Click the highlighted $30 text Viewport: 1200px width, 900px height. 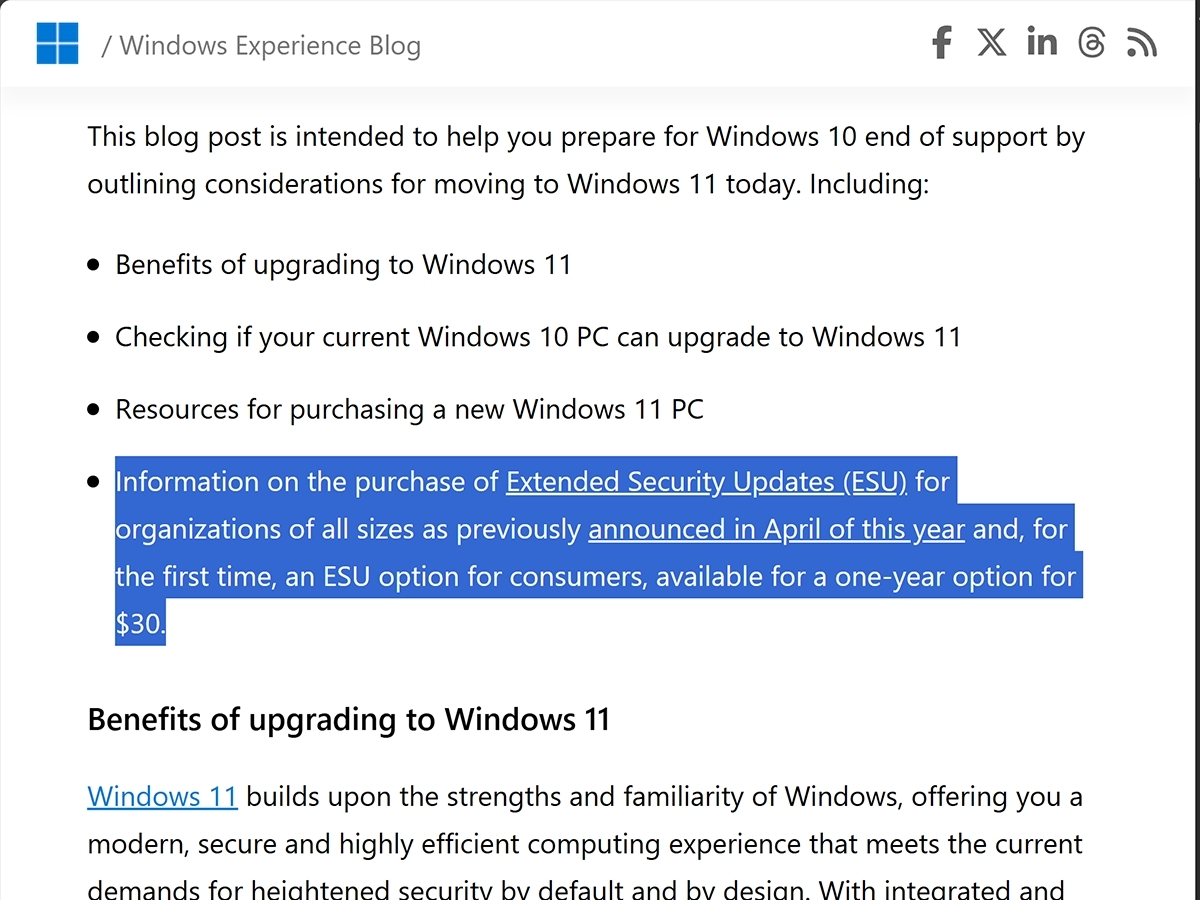tap(139, 625)
